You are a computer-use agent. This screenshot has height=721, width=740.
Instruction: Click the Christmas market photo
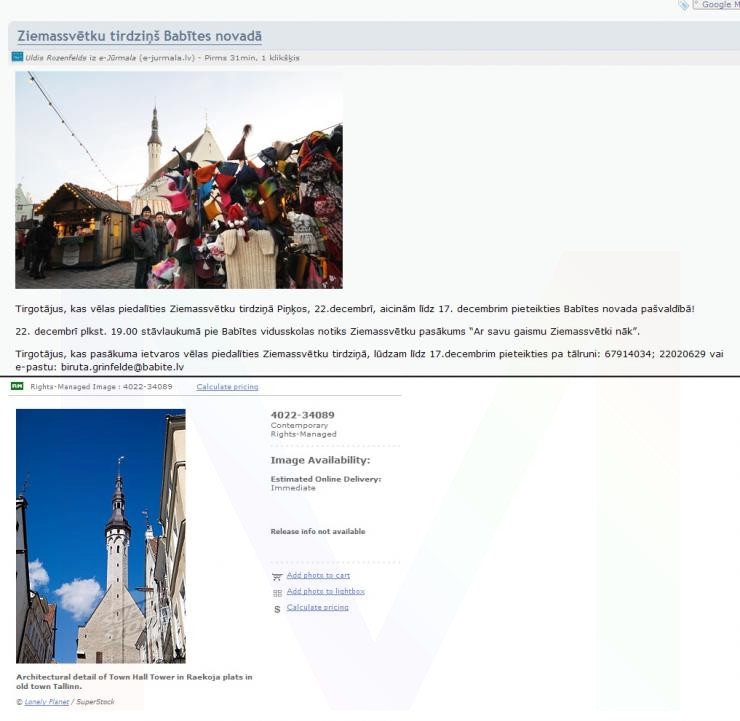179,180
